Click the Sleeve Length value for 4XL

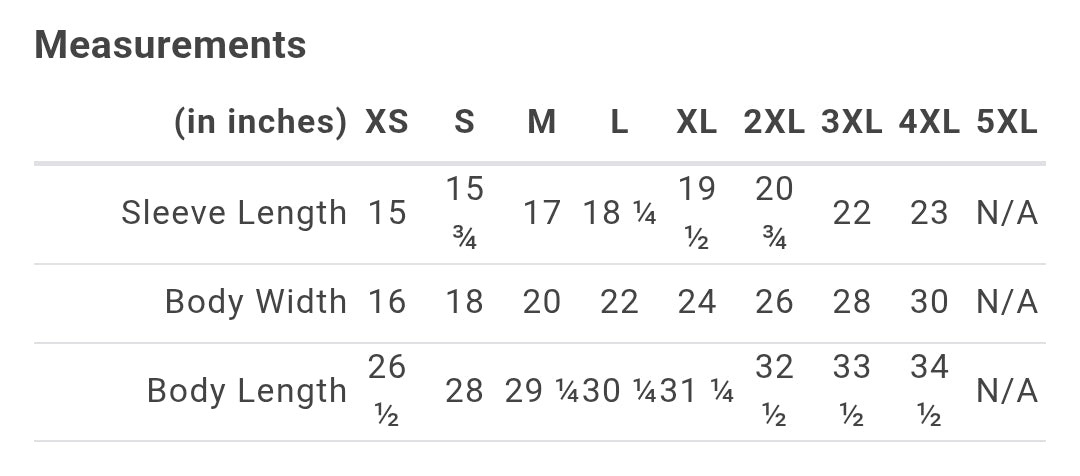point(929,213)
